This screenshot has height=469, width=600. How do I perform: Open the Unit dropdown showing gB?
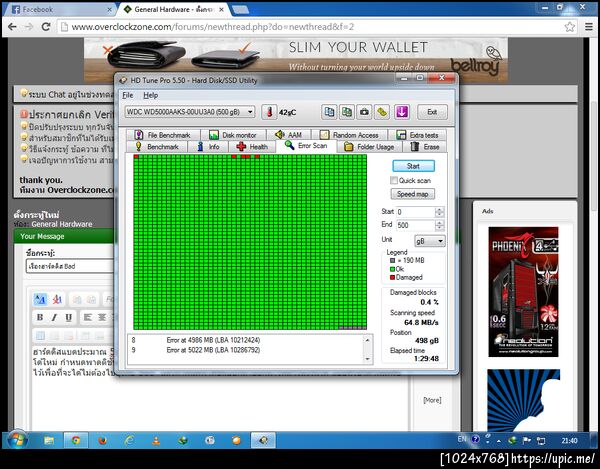(429, 241)
